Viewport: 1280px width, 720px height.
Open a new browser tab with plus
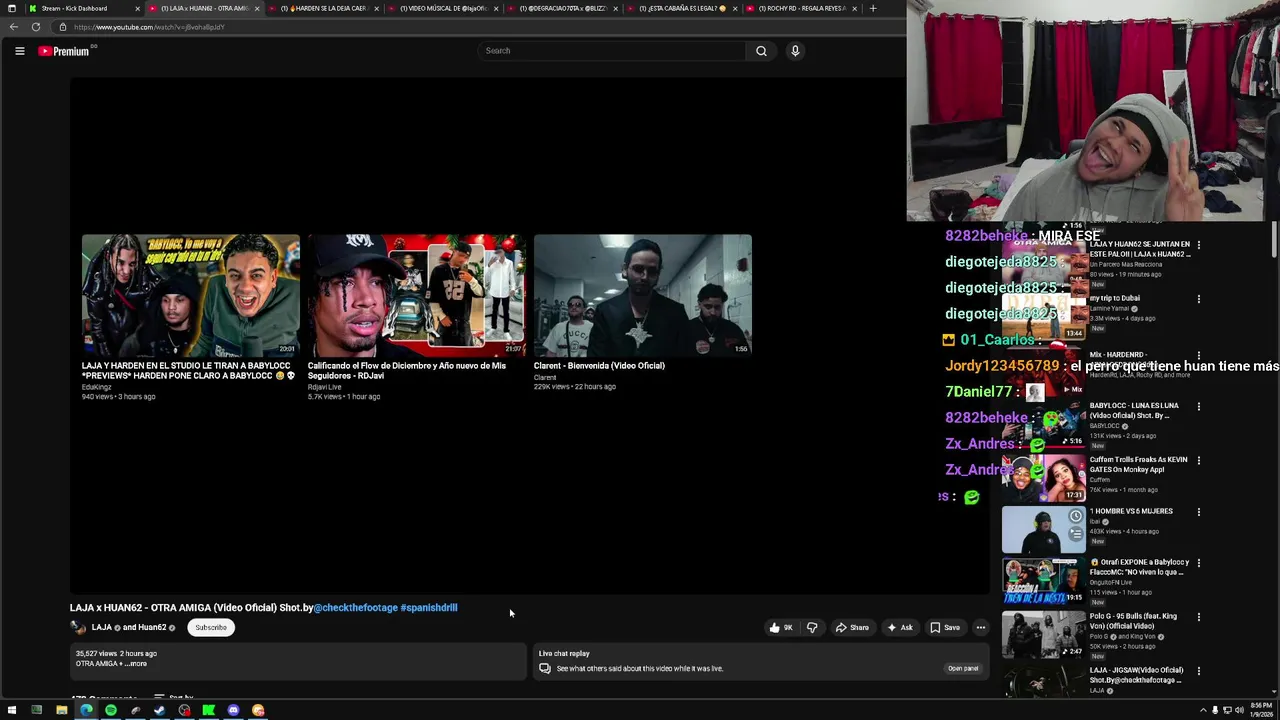tap(873, 8)
